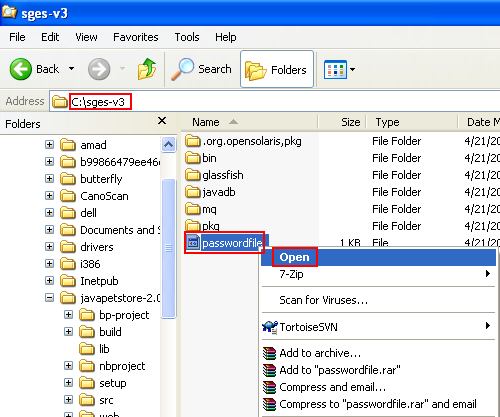This screenshot has width=500, height=417.
Task: Choose Add to archive in context menu
Action: 378,353
